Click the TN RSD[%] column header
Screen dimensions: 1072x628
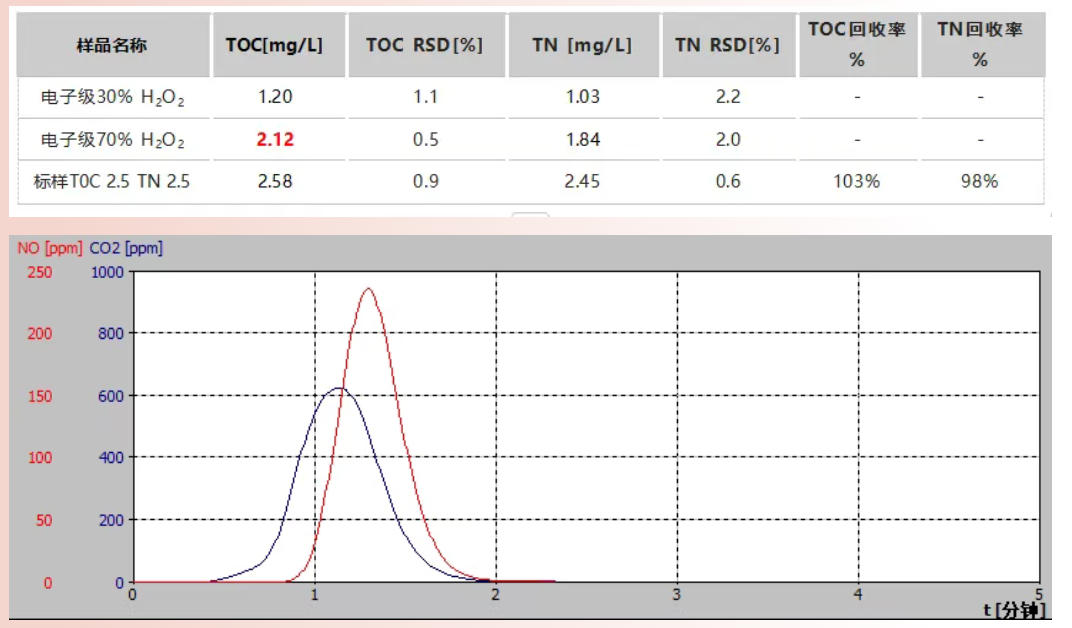pos(727,46)
